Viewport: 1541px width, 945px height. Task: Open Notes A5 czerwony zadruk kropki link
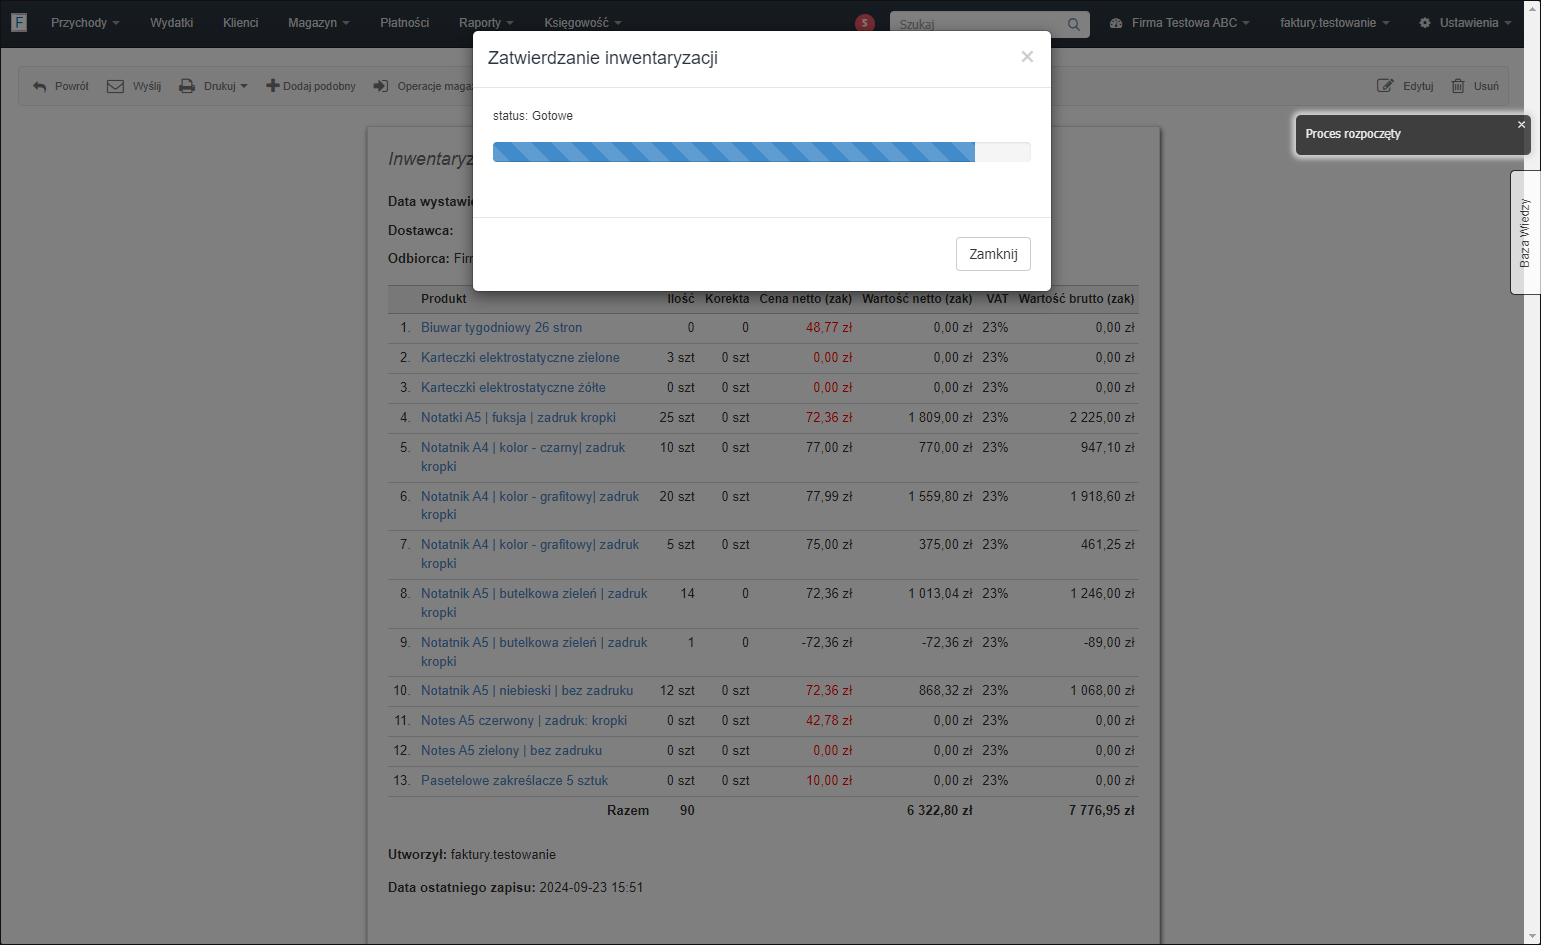click(x=524, y=721)
